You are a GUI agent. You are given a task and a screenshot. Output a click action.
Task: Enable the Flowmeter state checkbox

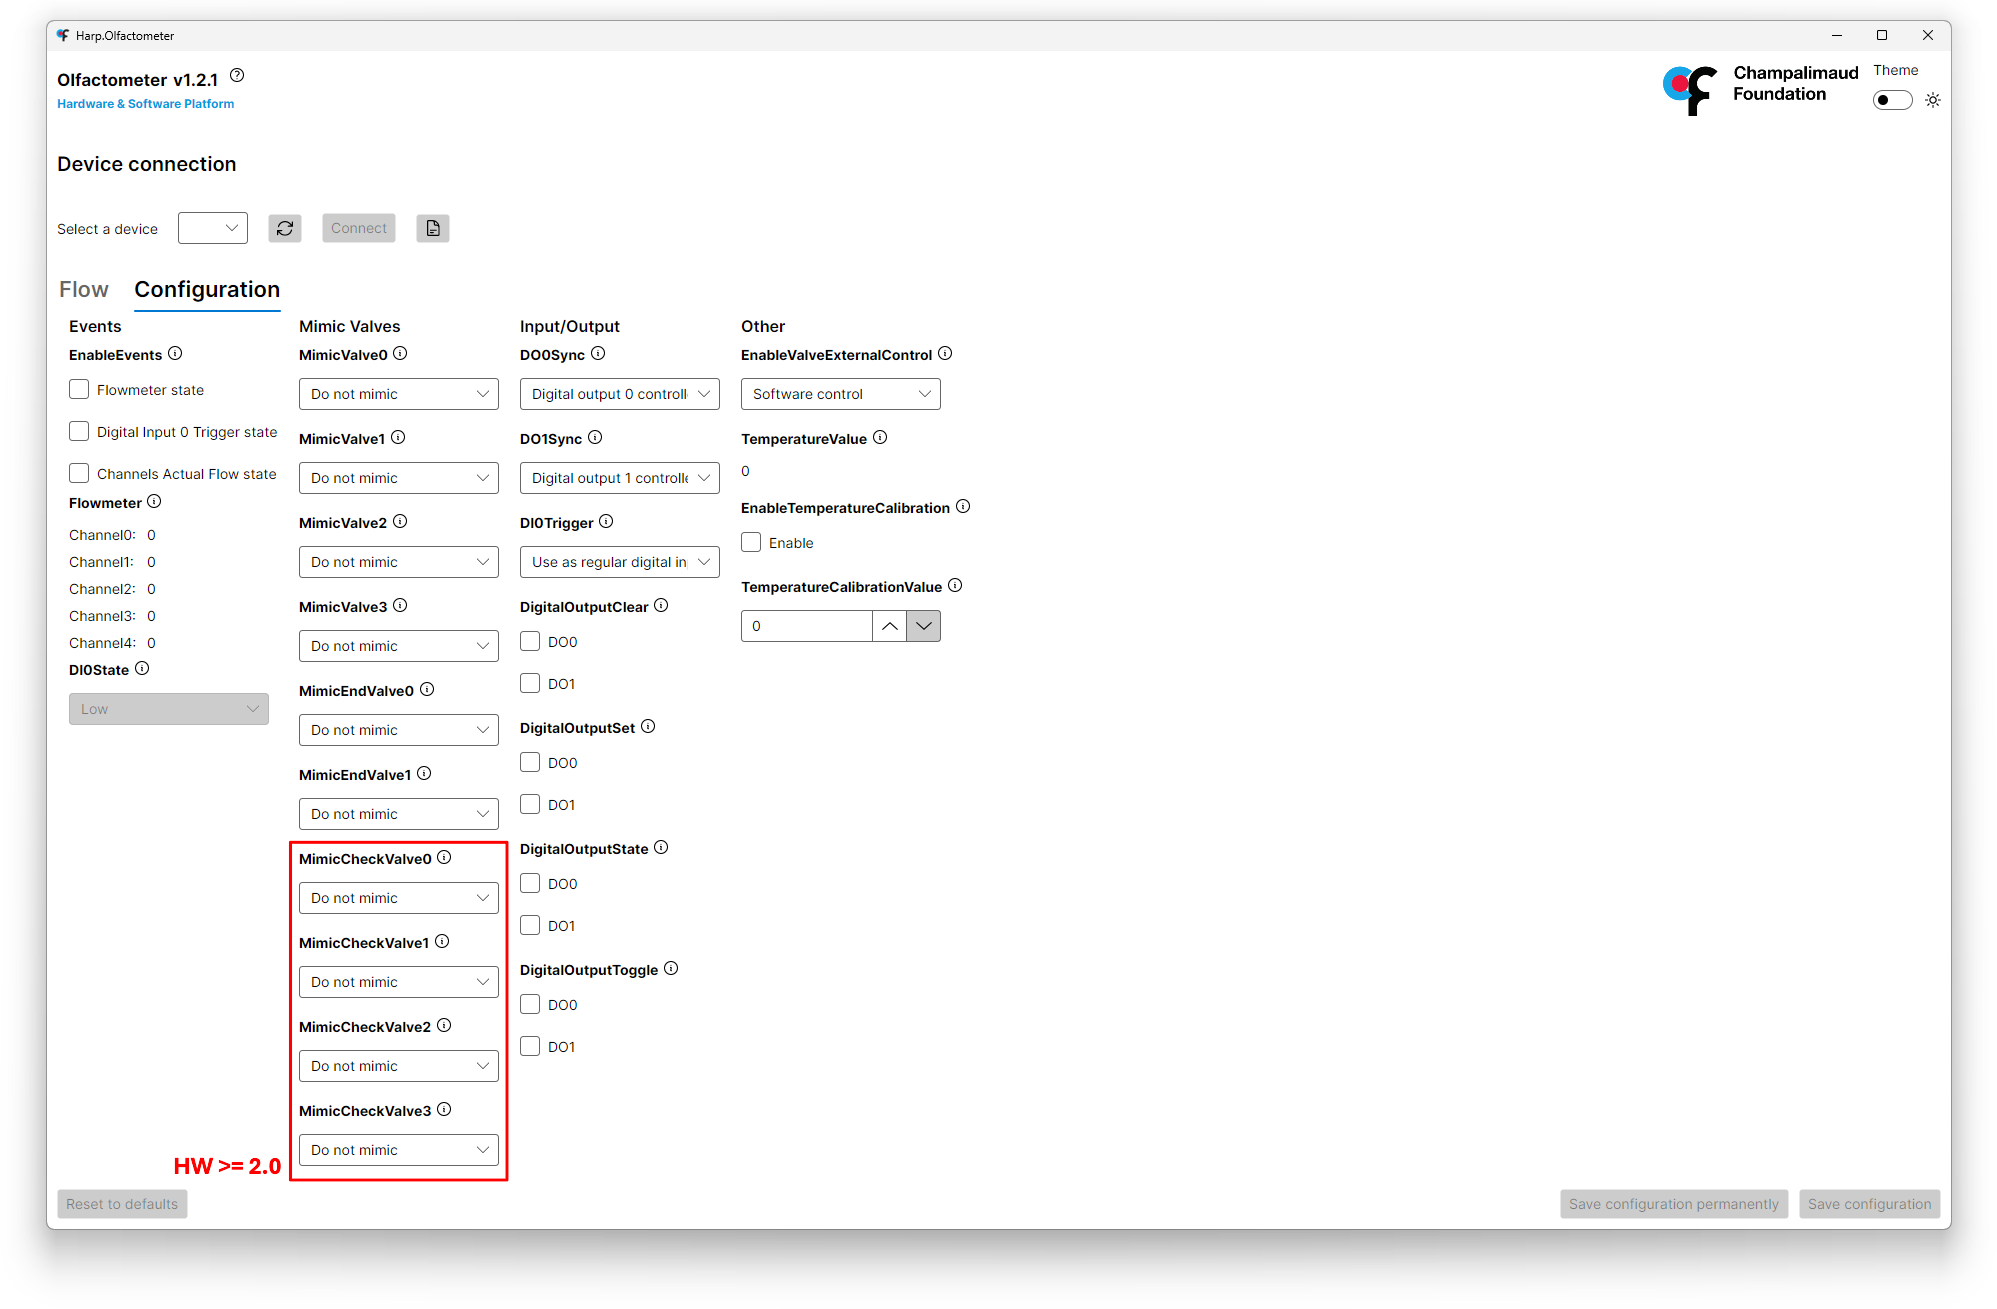(79, 390)
